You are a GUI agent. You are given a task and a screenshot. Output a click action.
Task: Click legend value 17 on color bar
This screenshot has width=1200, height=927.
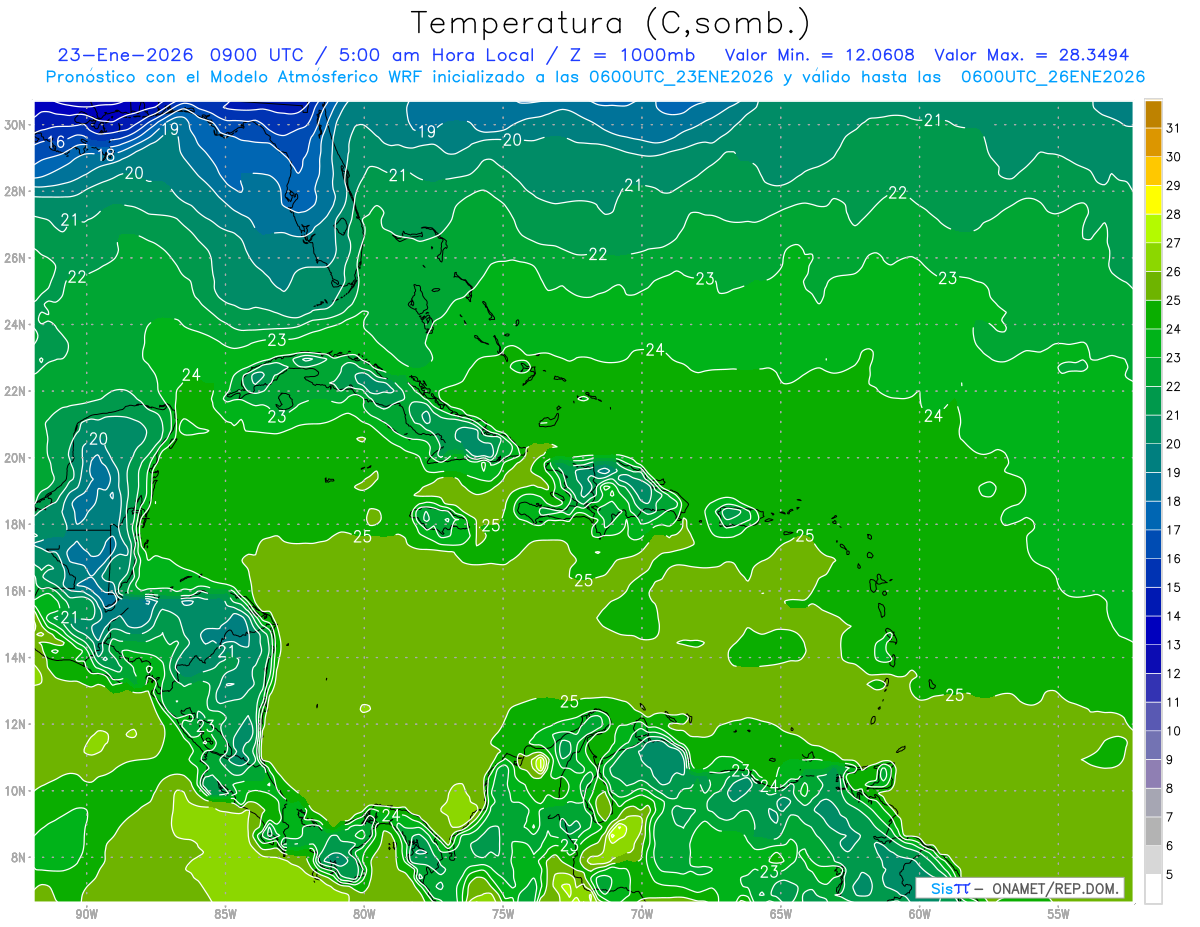click(x=1174, y=530)
